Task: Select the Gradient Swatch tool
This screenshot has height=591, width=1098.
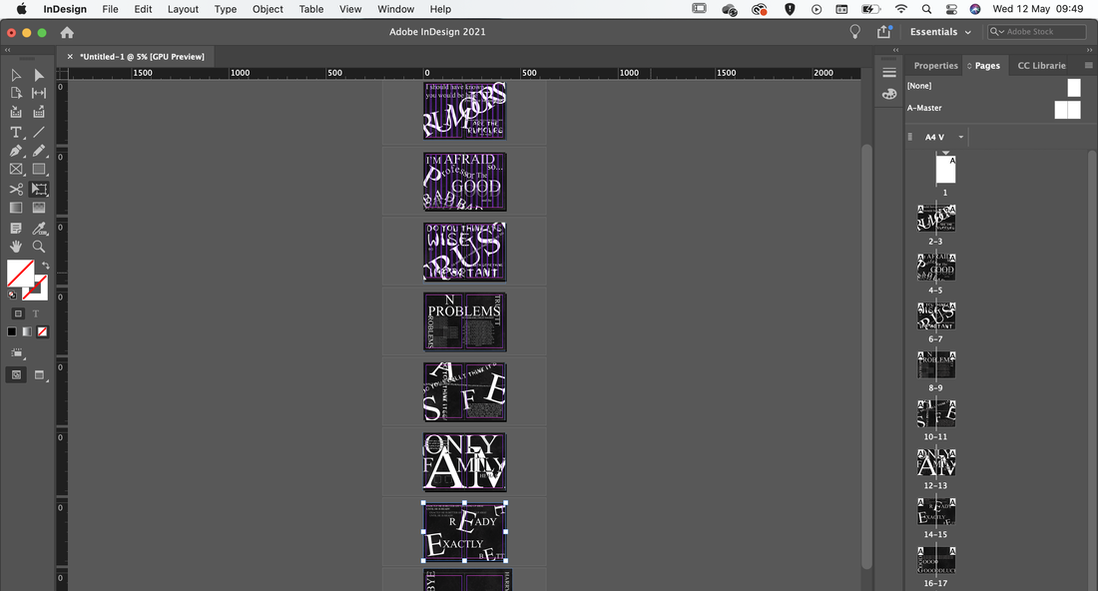Action: (16, 208)
